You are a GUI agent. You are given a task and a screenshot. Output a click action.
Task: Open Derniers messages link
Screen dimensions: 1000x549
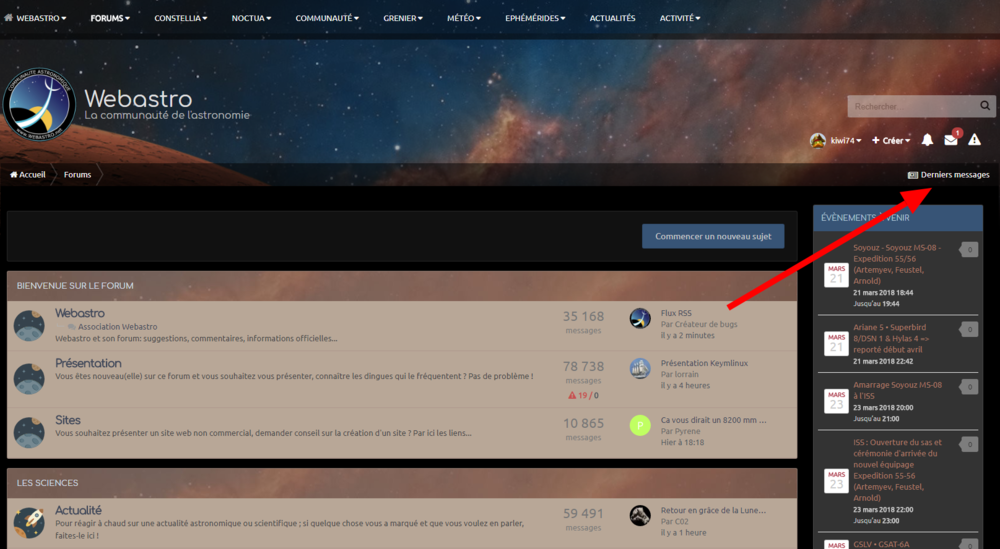pos(949,175)
